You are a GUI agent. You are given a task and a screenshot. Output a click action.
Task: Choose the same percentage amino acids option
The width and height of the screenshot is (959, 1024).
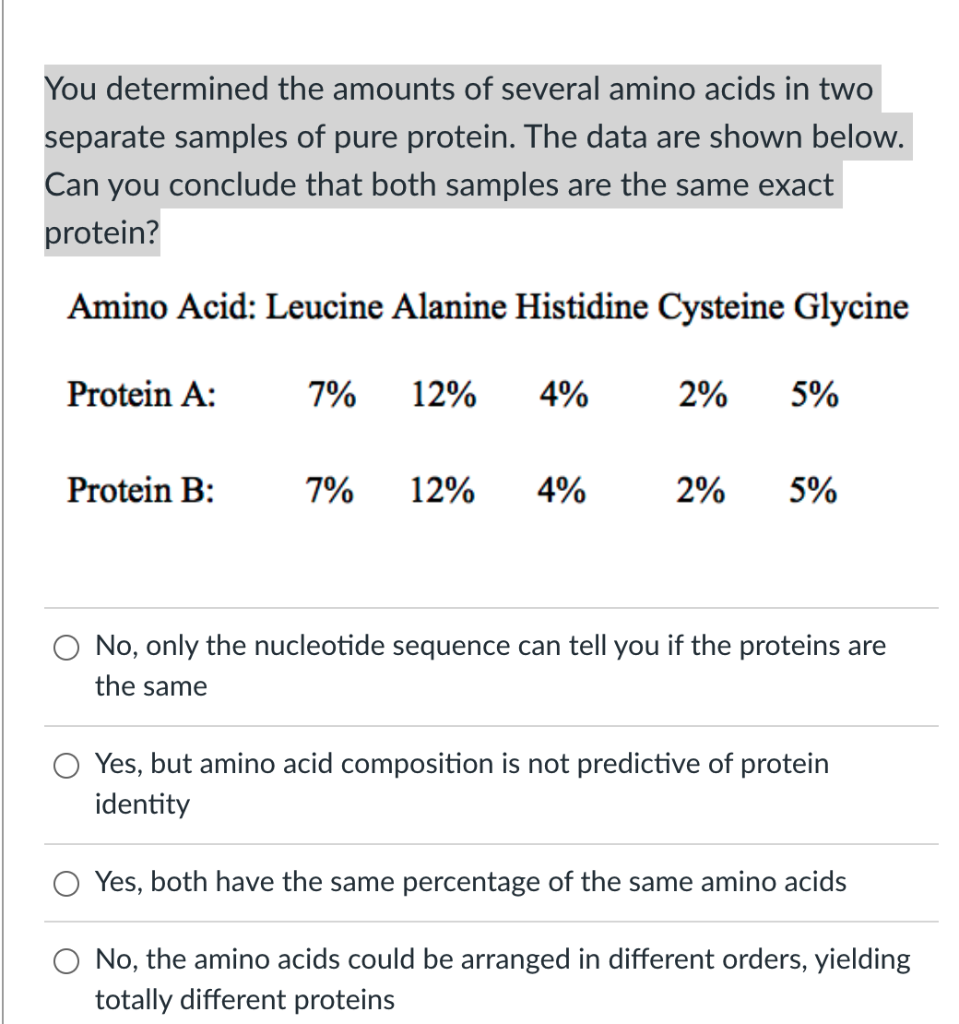(x=66, y=884)
